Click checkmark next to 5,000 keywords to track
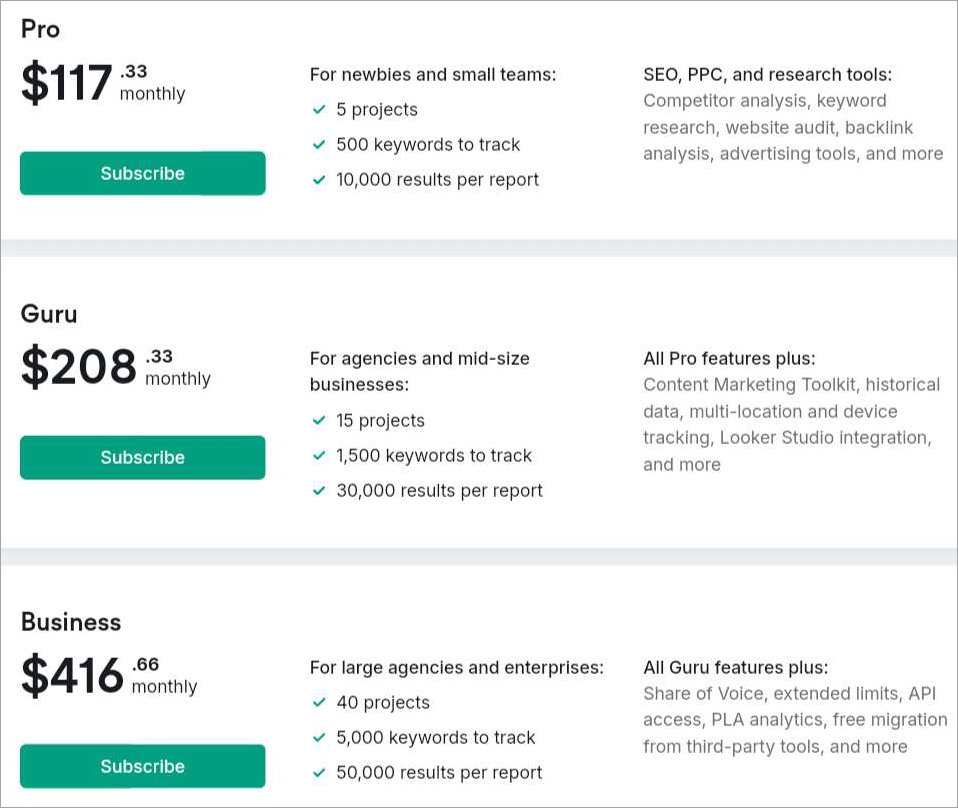Image resolution: width=958 pixels, height=808 pixels. [x=319, y=737]
